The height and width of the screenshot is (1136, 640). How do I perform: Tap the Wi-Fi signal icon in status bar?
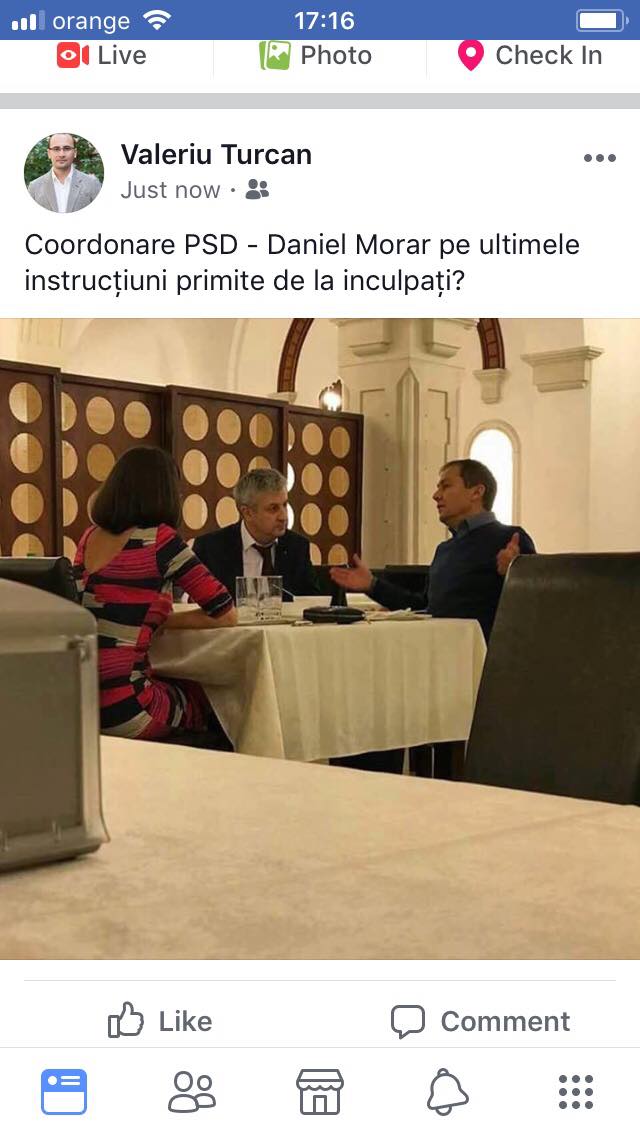pos(157,20)
